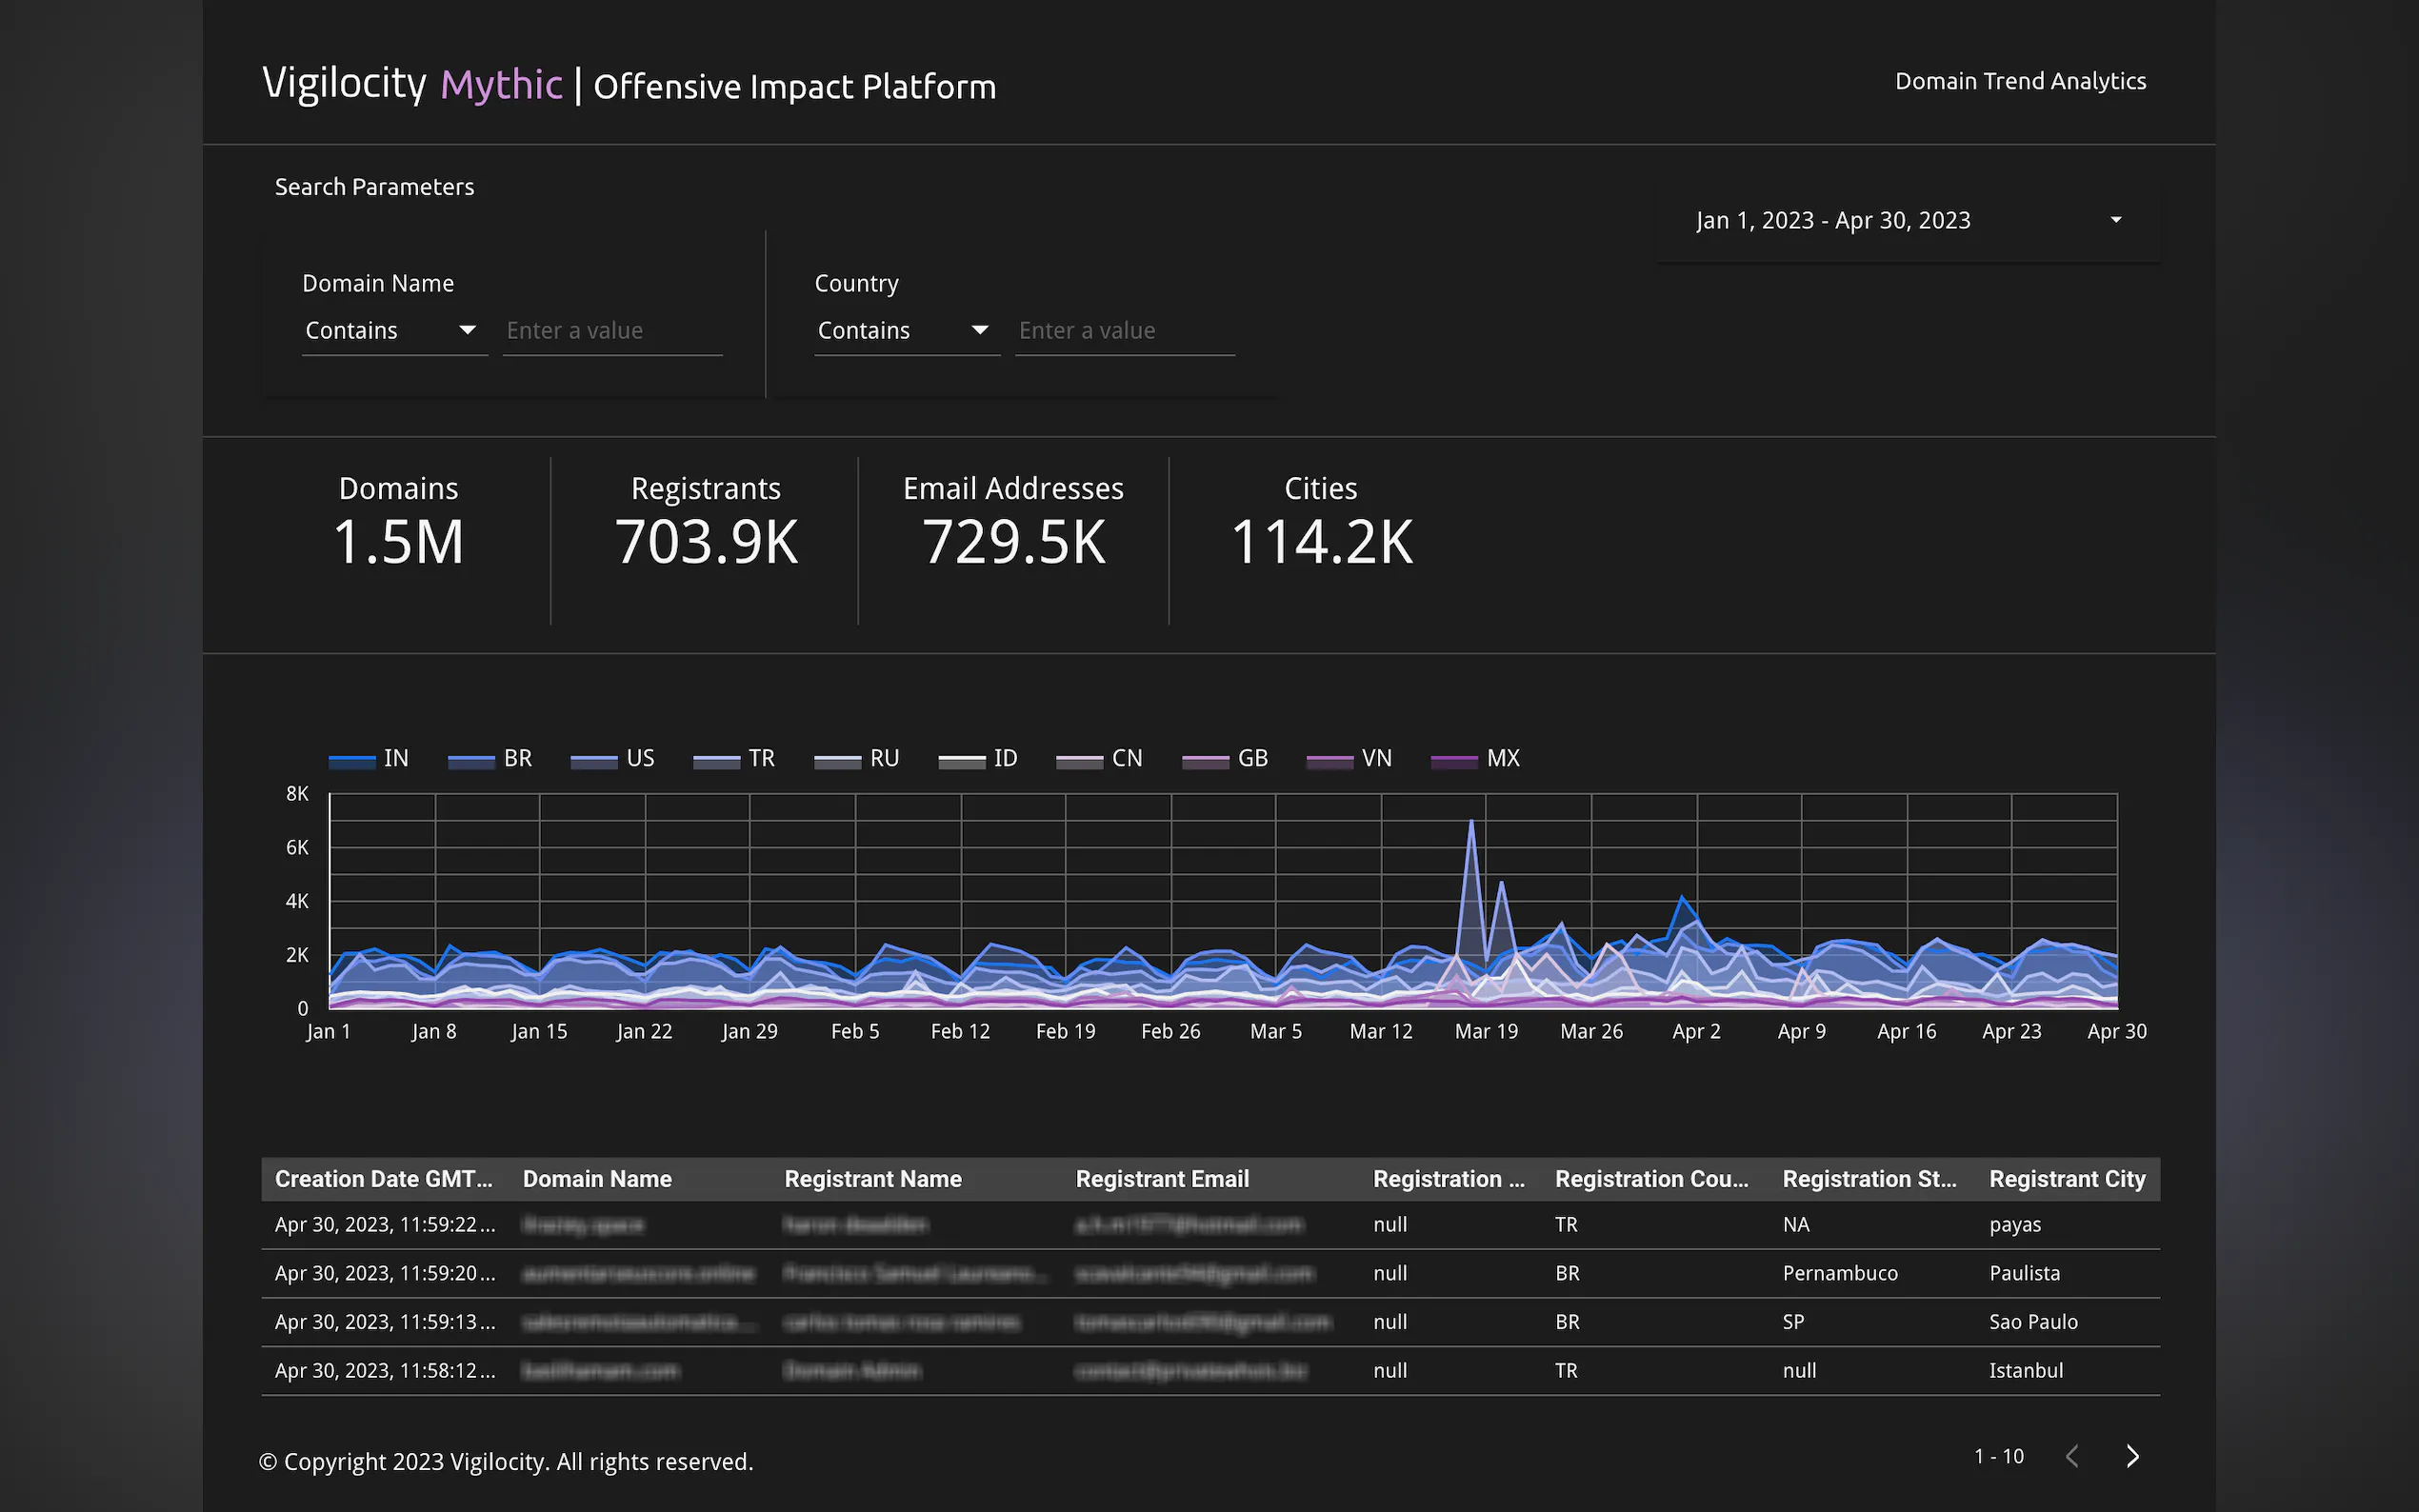Toggle the BR series in chart legend
The width and height of the screenshot is (2419, 1512).
click(x=517, y=759)
